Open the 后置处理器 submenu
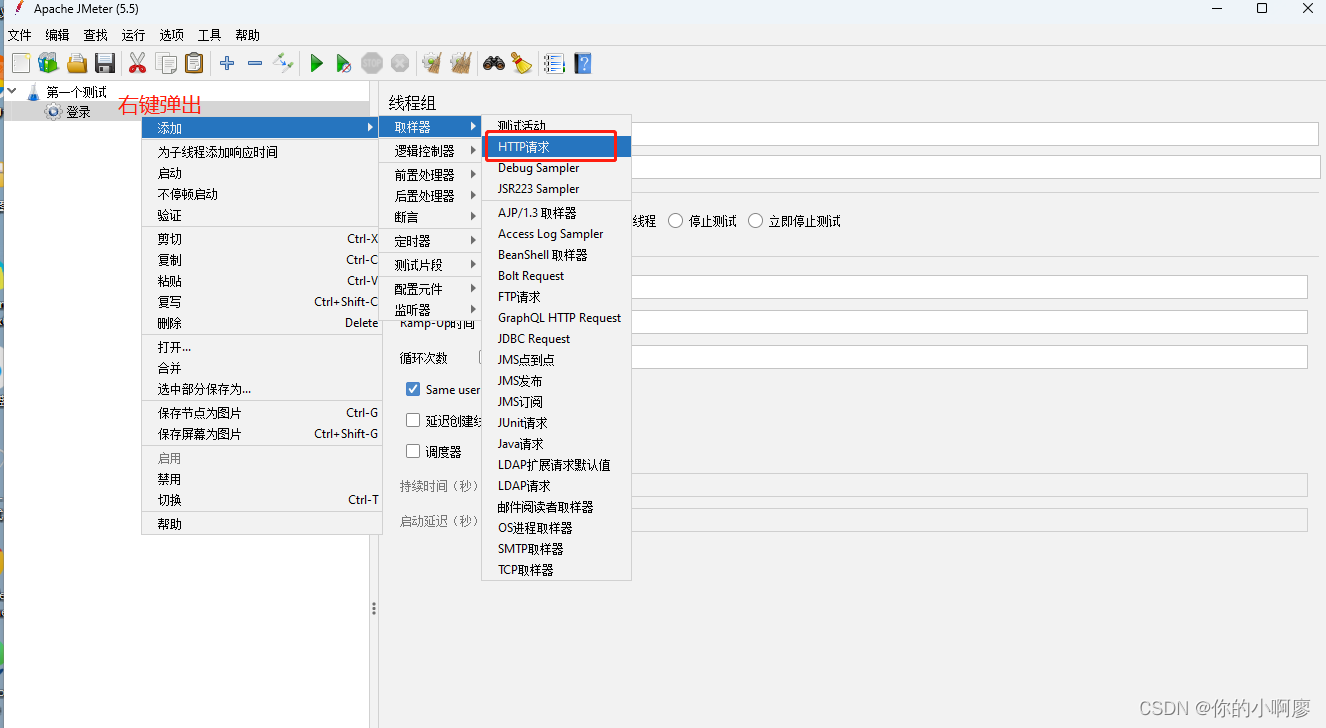This screenshot has height=728, width=1326. click(x=430, y=196)
